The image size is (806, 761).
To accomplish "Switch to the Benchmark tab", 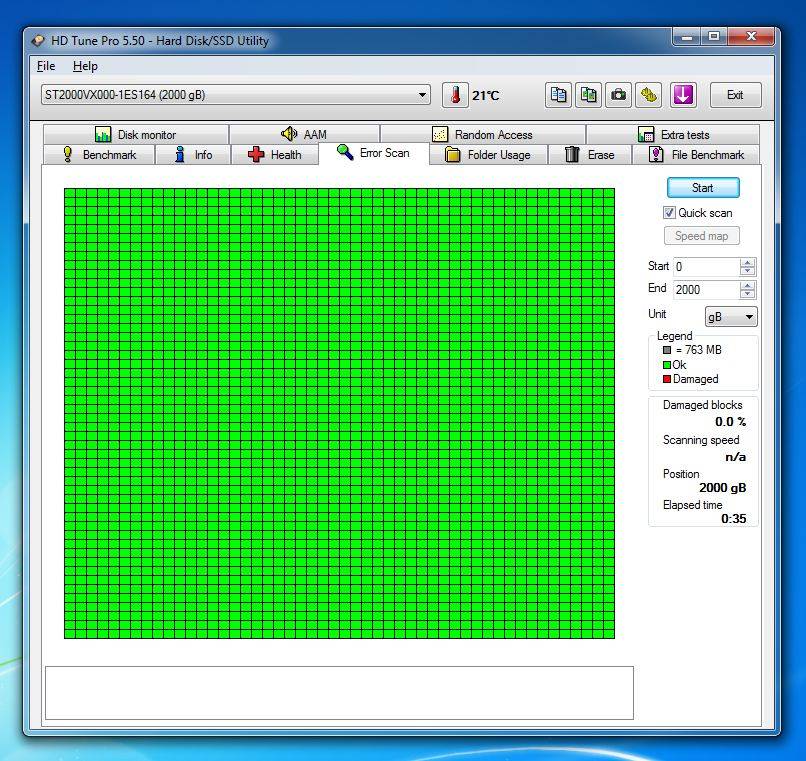I will (99, 155).
